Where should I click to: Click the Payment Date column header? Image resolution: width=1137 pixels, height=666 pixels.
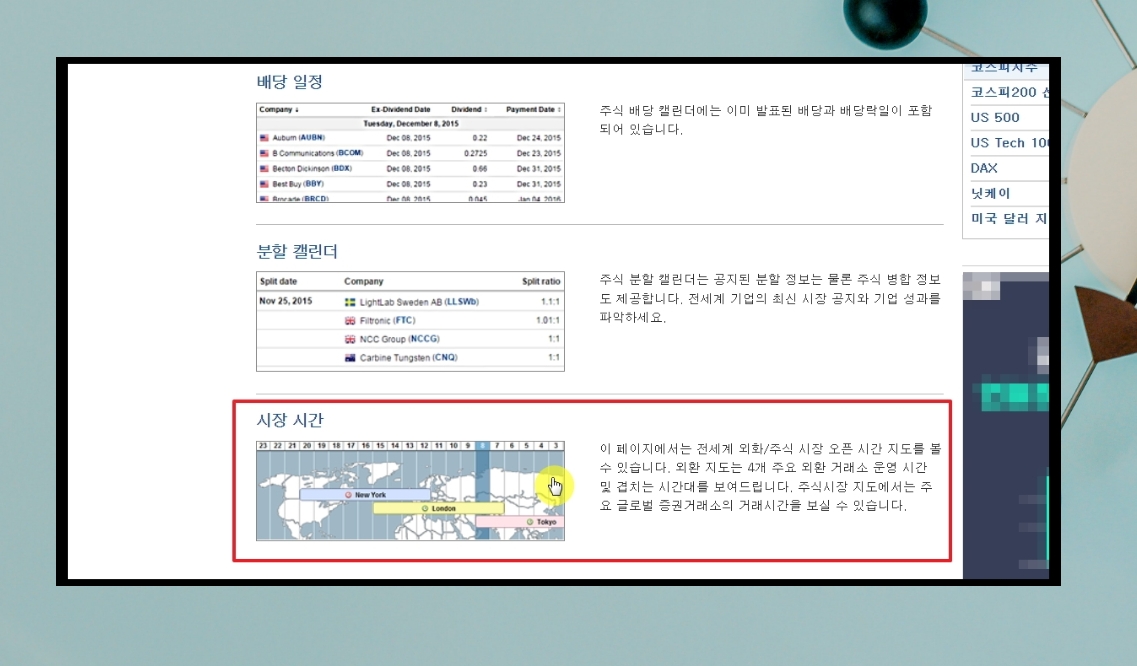tap(533, 110)
